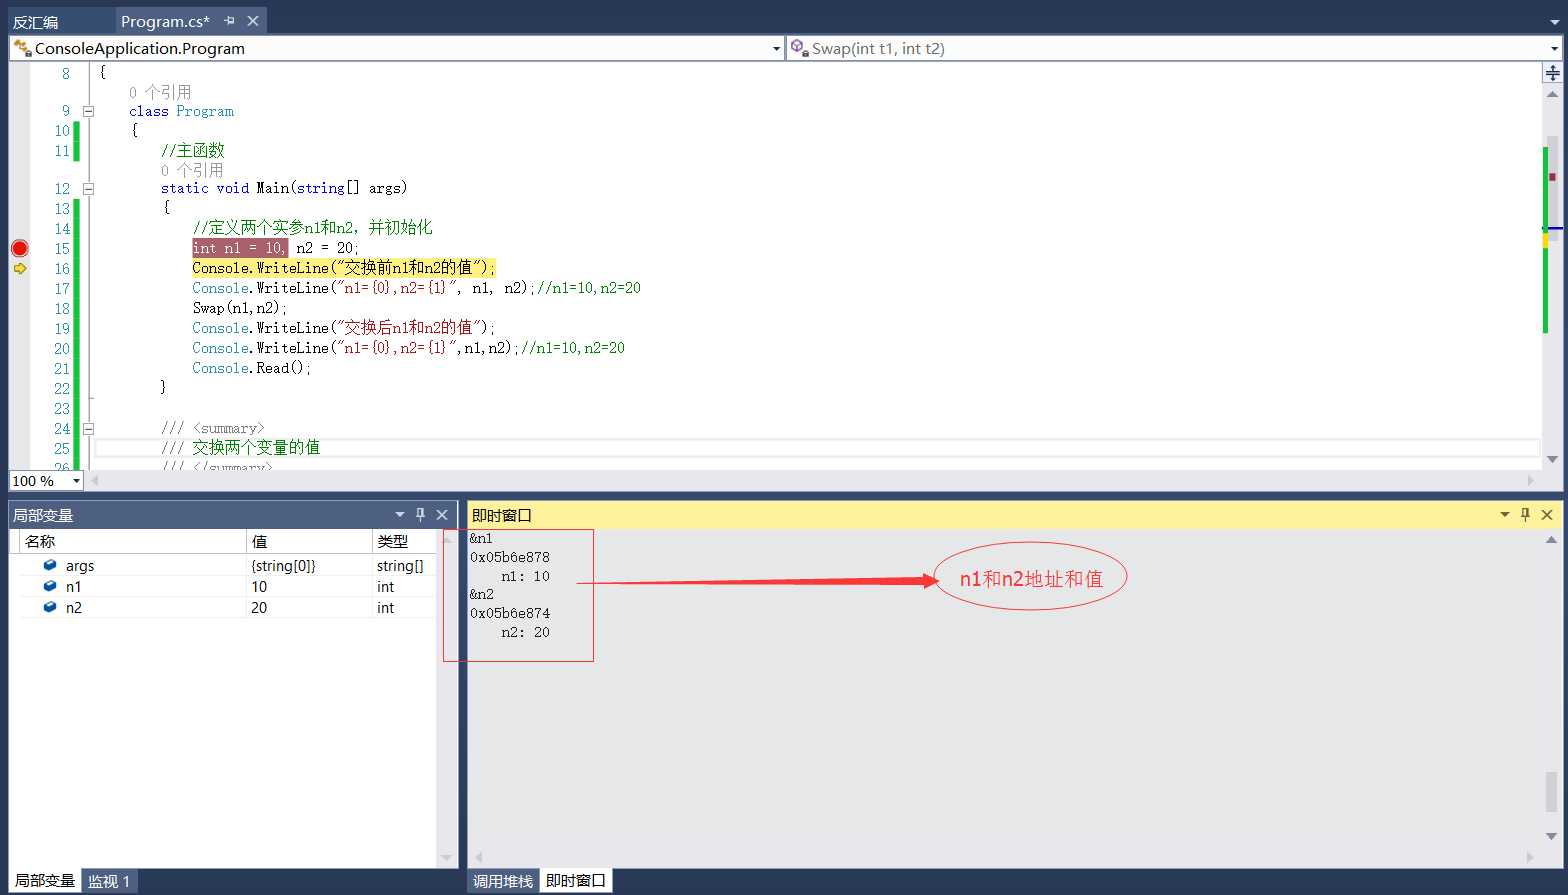Switch to the 即时窗口 bottom tab
The height and width of the screenshot is (895, 1568).
point(576,880)
